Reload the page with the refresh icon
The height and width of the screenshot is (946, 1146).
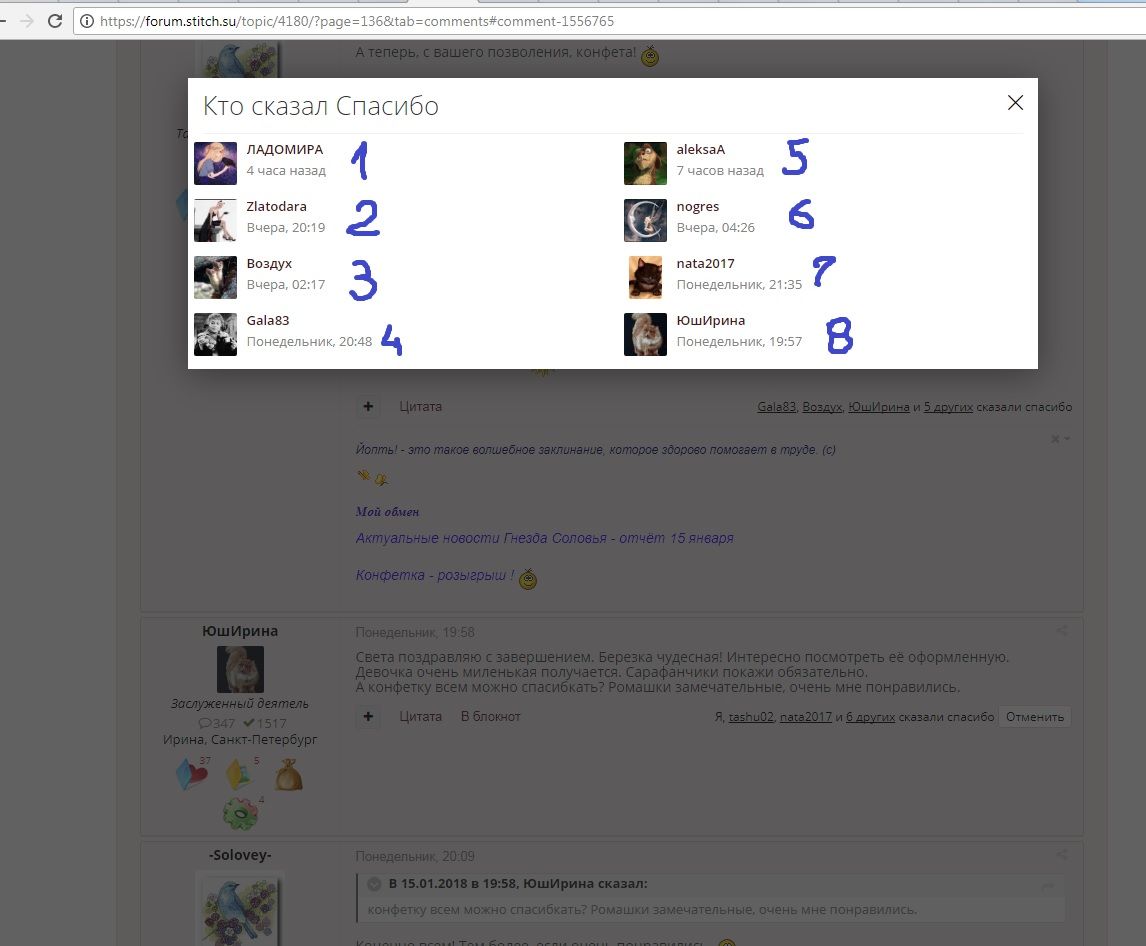click(x=55, y=20)
